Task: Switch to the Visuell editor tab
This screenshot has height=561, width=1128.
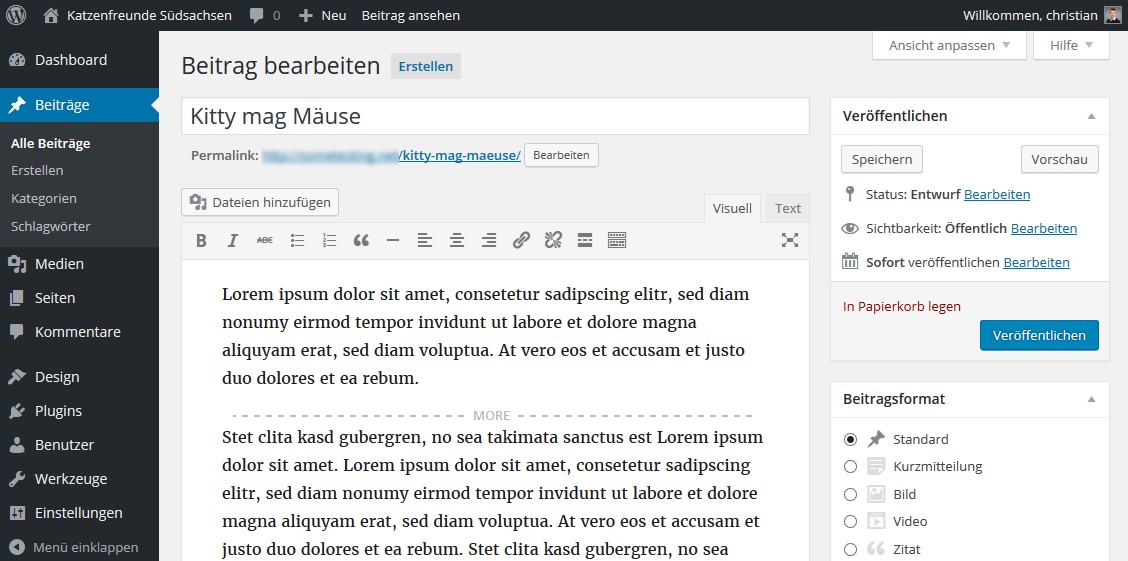Action: click(732, 209)
